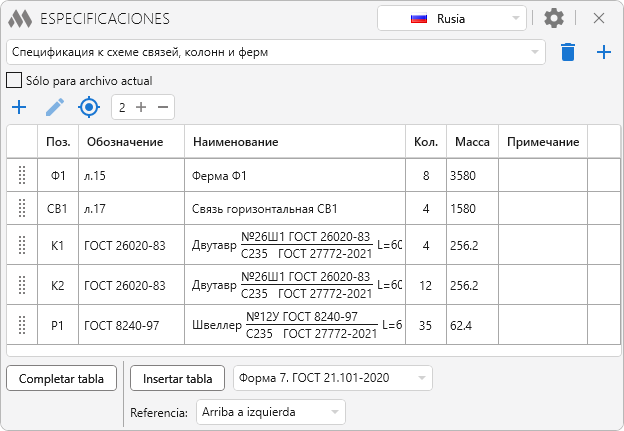Open the Rusia country dropdown
Image resolution: width=624 pixels, height=431 pixels.
point(451,18)
